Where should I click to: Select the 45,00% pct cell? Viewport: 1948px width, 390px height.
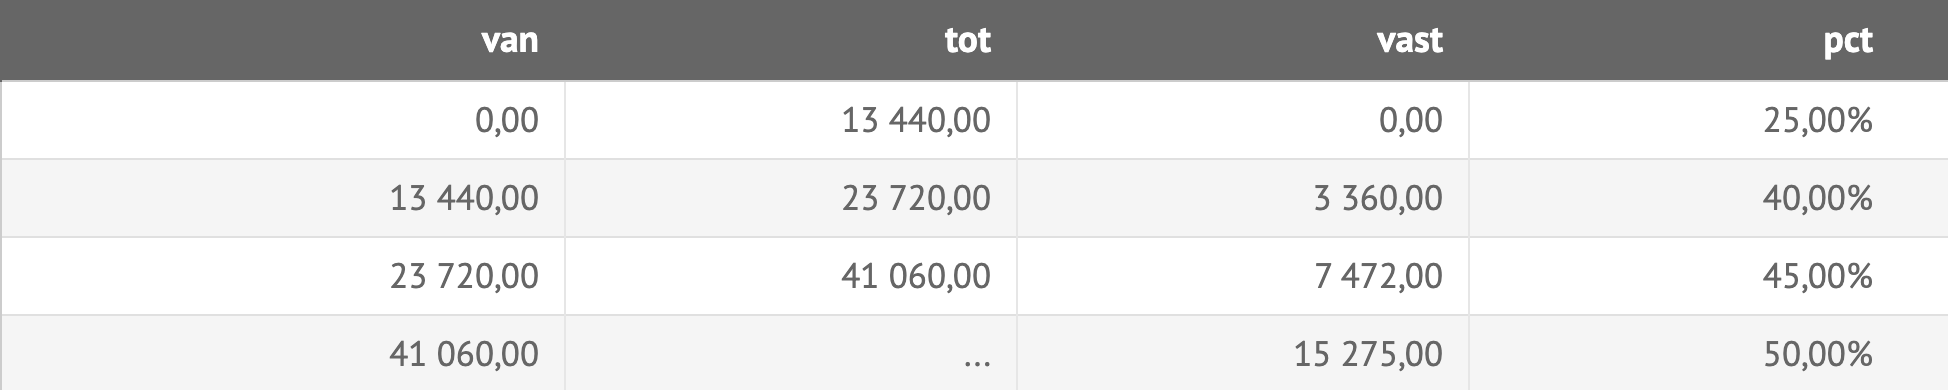click(x=1708, y=276)
